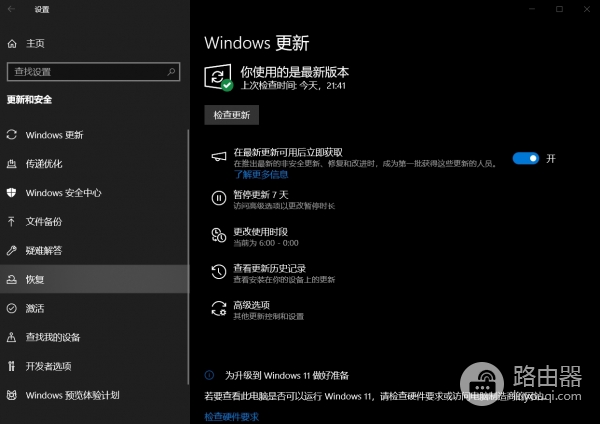This screenshot has width=600, height=424.
Task: Click the shield icon for Windows 安全中心
Action: point(11,192)
